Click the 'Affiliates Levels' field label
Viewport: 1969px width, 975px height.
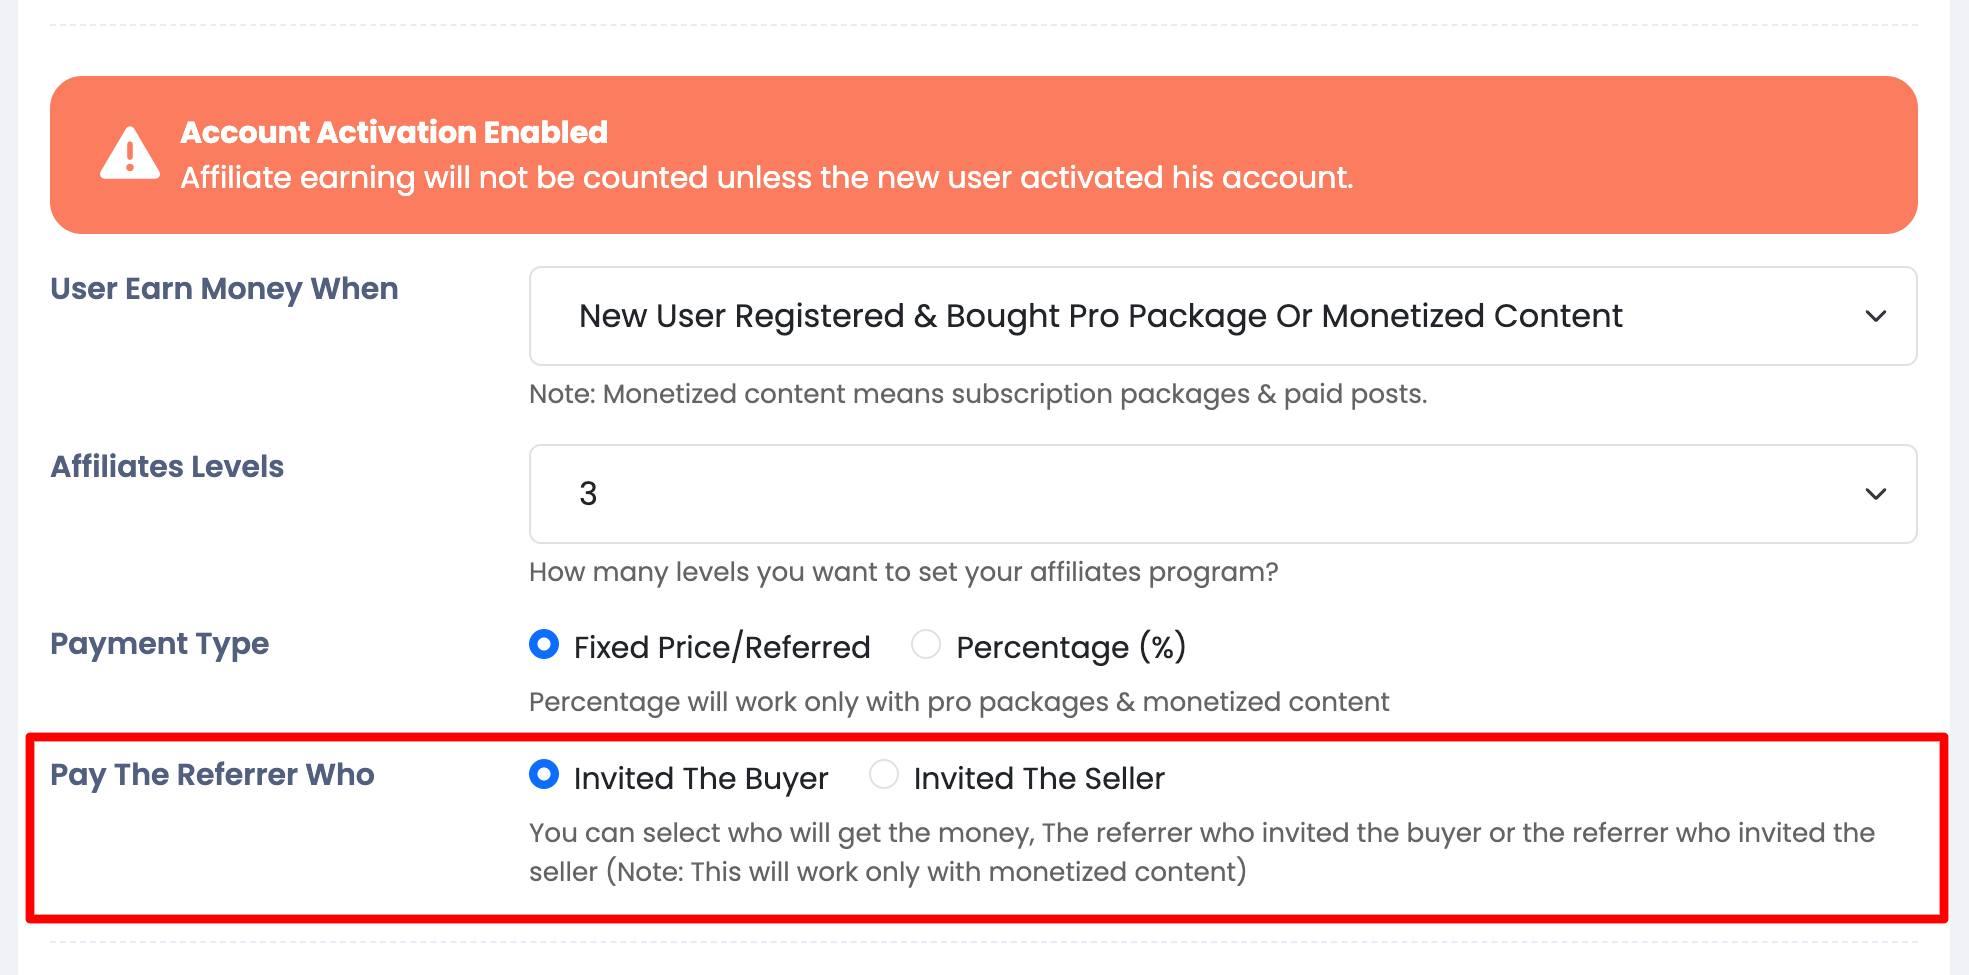click(167, 467)
